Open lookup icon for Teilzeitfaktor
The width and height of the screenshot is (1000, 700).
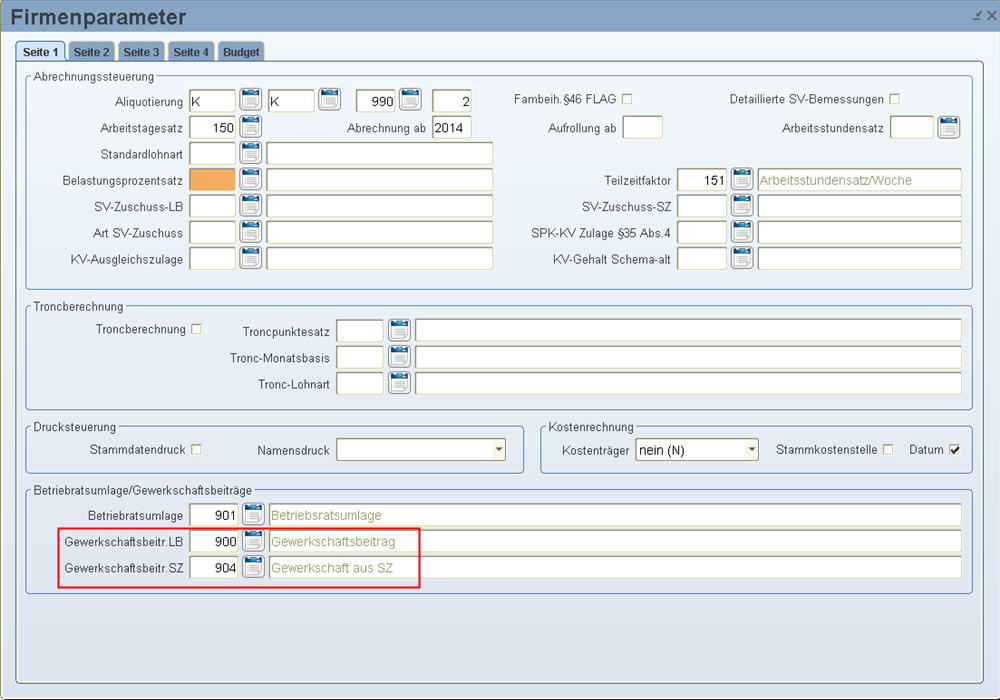click(742, 179)
